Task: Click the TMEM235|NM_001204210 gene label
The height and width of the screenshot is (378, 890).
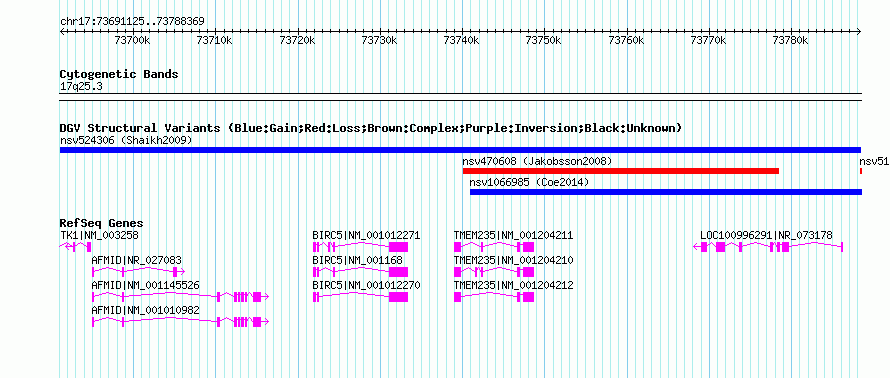Action: point(513,260)
